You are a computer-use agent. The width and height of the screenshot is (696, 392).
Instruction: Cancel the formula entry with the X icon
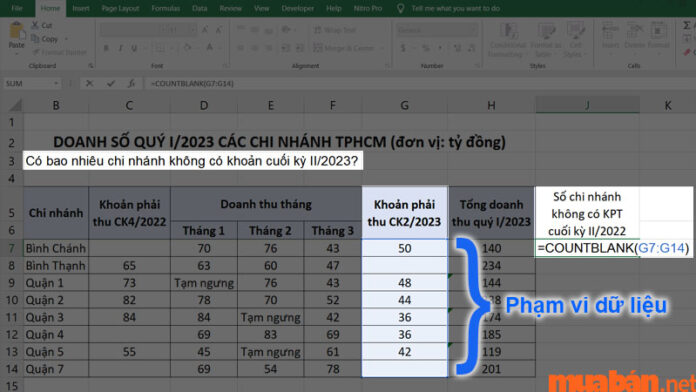point(90,83)
